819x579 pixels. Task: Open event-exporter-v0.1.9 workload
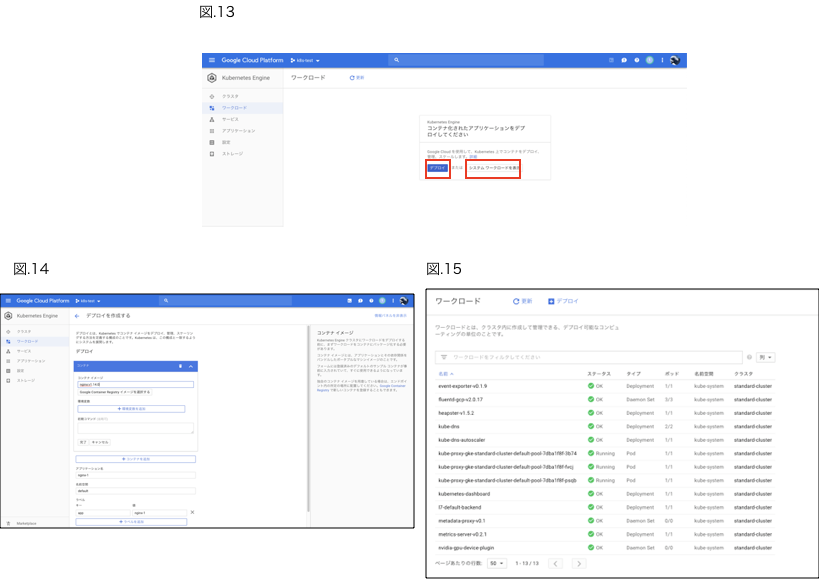463,386
